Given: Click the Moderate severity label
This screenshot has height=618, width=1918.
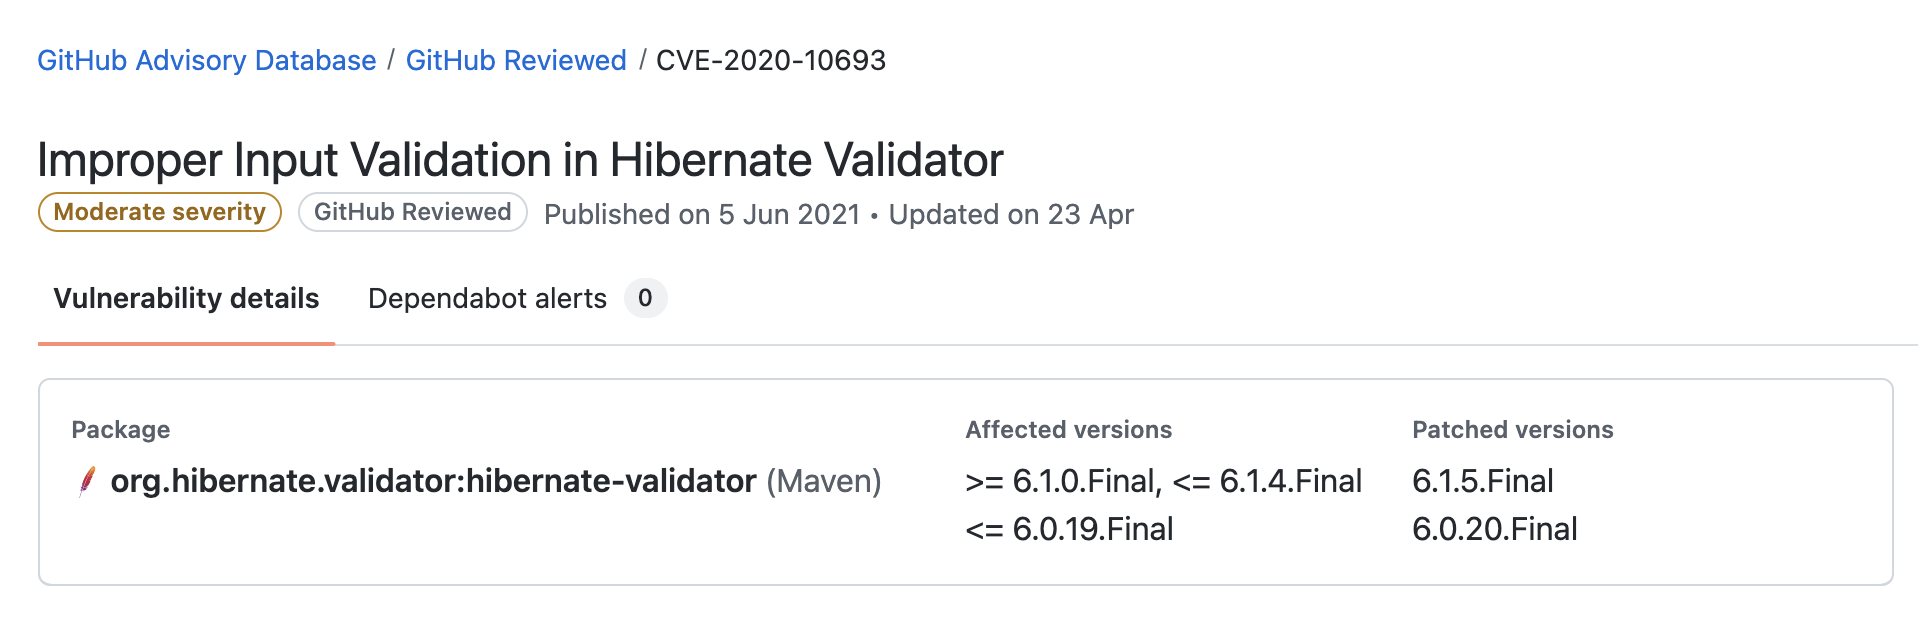Looking at the screenshot, I should point(160,212).
